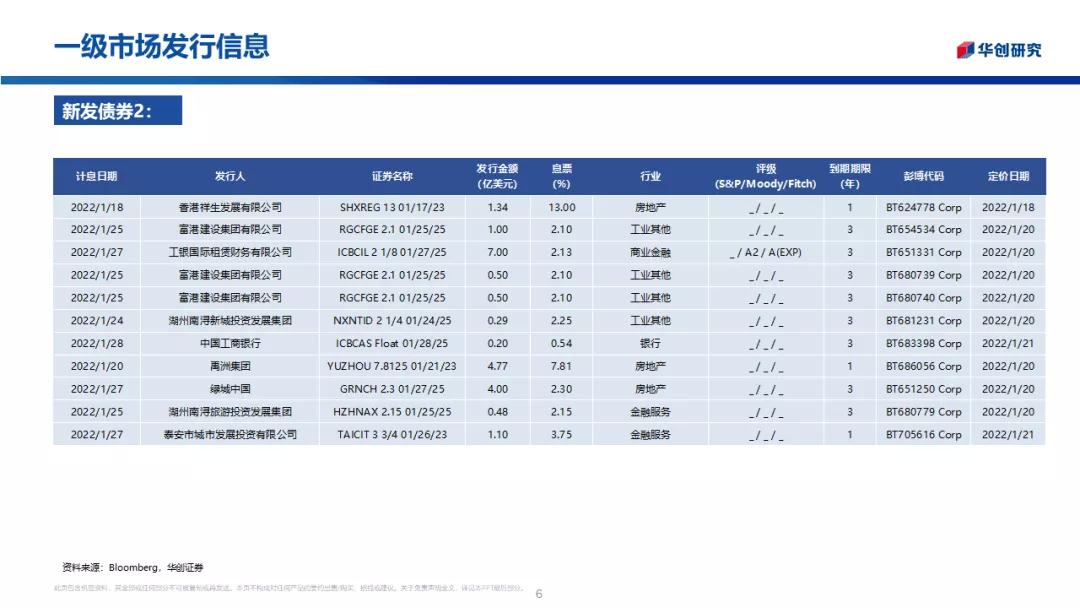Click security ICBCIL 2 1/8 01/27/25
1080x608 pixels.
(392, 252)
